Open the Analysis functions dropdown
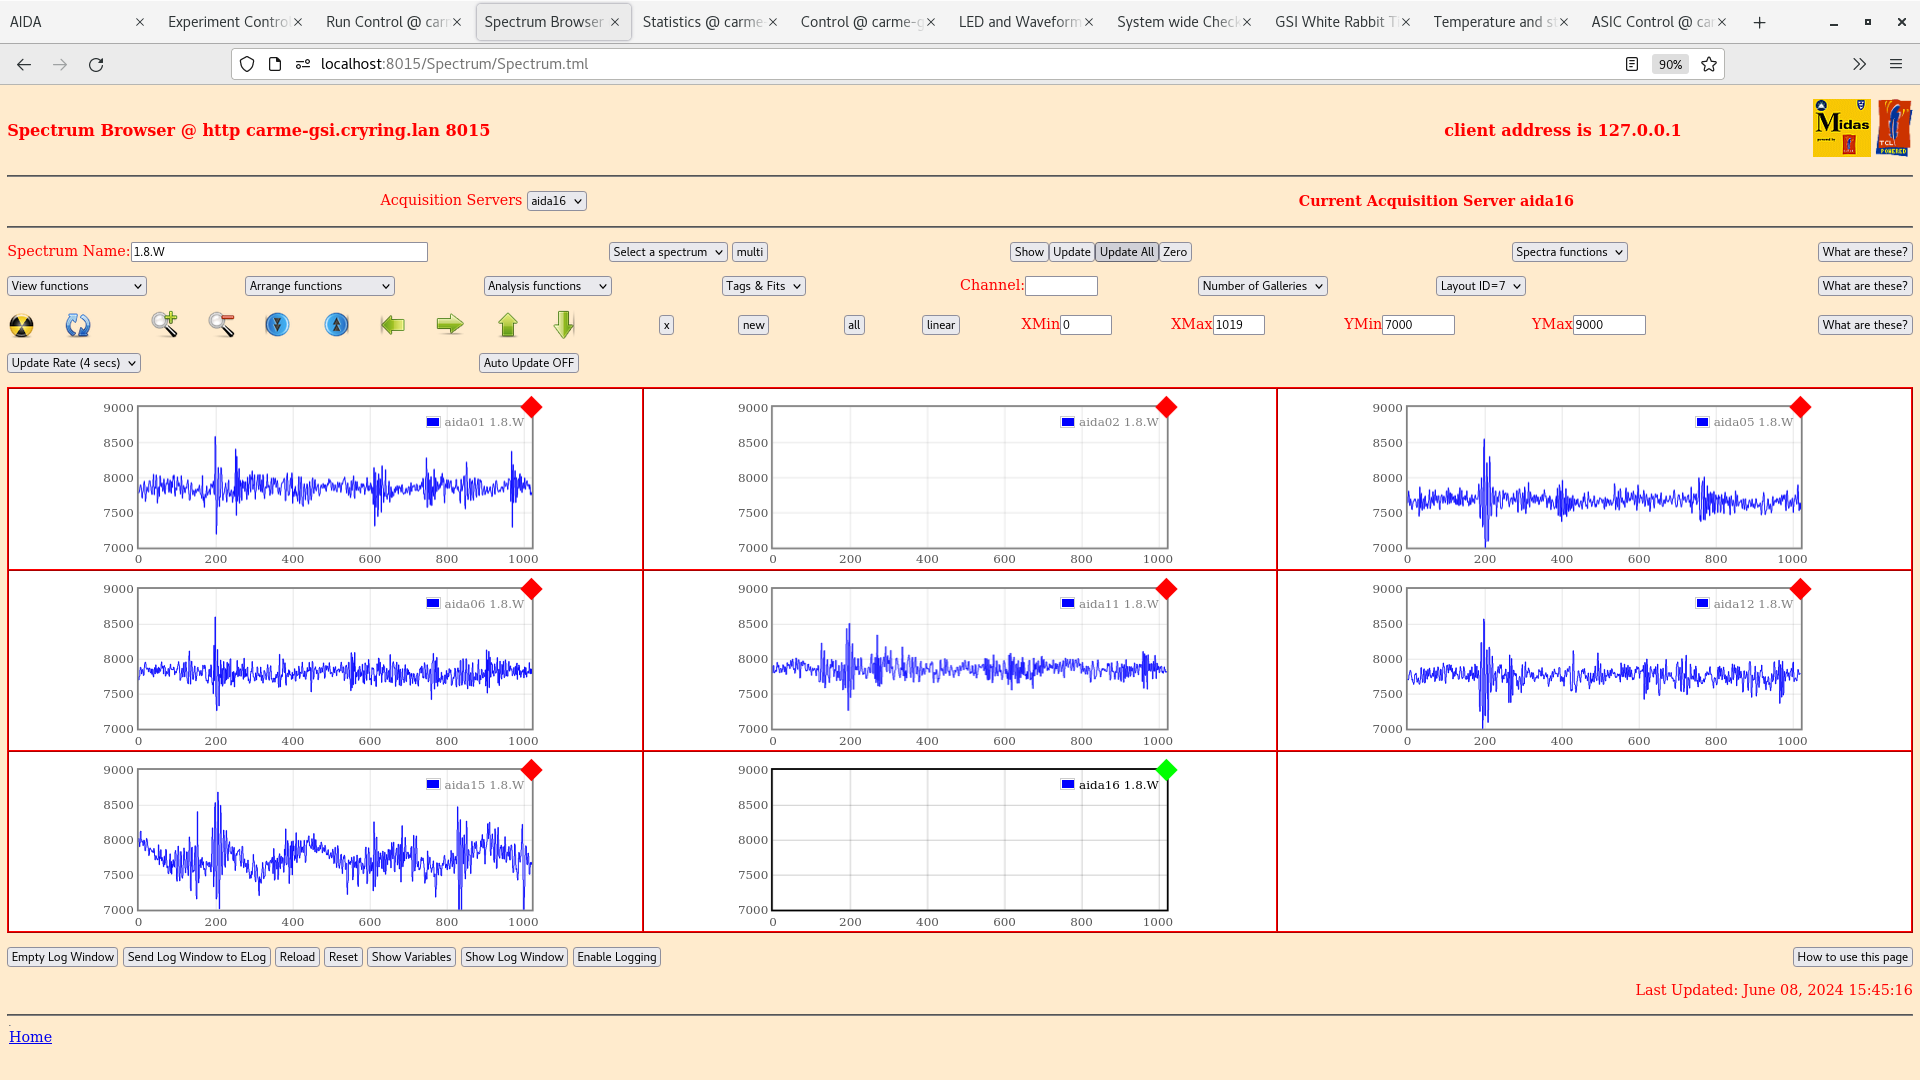The height and width of the screenshot is (1080, 1920). point(547,286)
